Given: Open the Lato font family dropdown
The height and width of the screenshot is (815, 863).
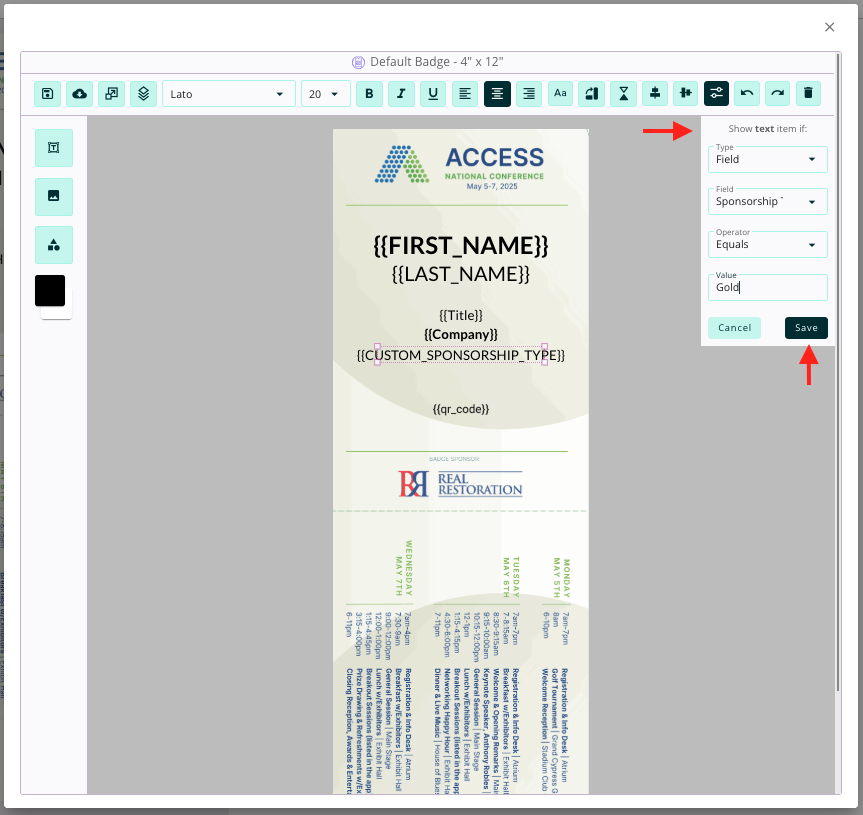Looking at the screenshot, I should (x=228, y=94).
